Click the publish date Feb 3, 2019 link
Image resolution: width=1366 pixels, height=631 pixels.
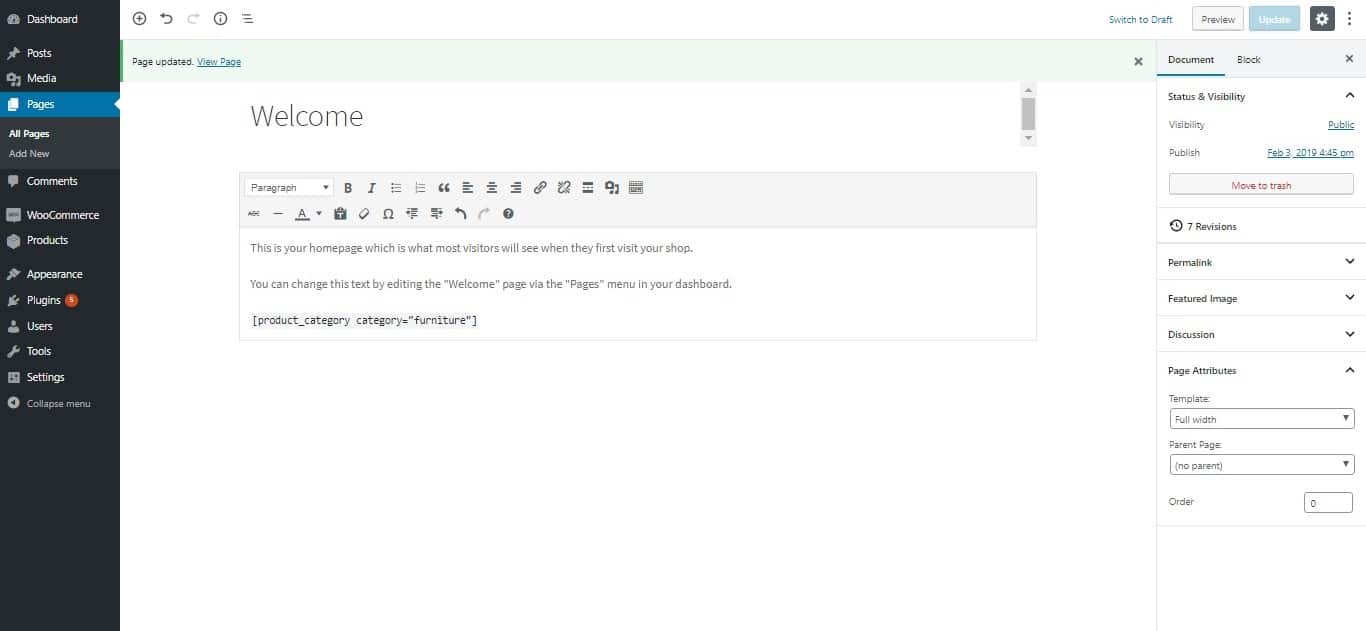[1310, 153]
